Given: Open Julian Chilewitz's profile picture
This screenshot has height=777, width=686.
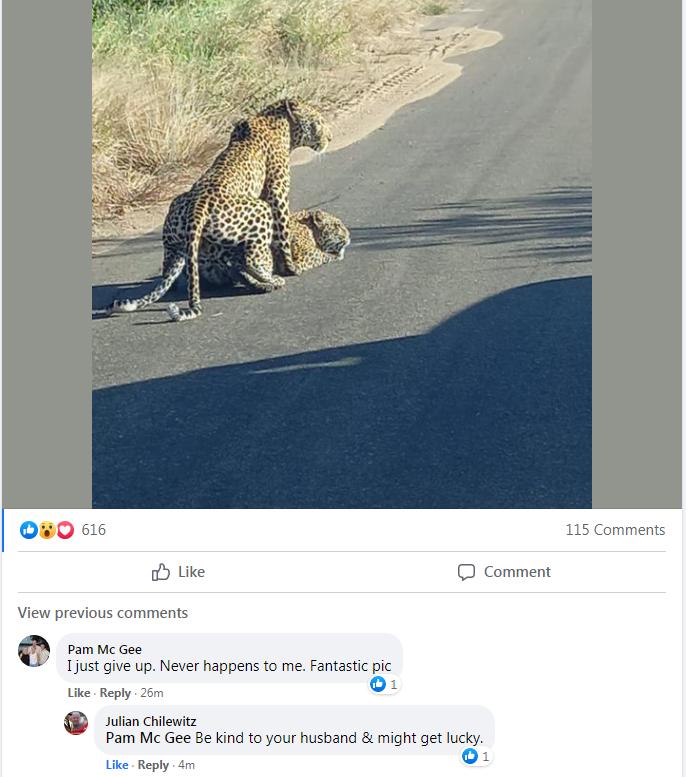Looking at the screenshot, I should (76, 722).
